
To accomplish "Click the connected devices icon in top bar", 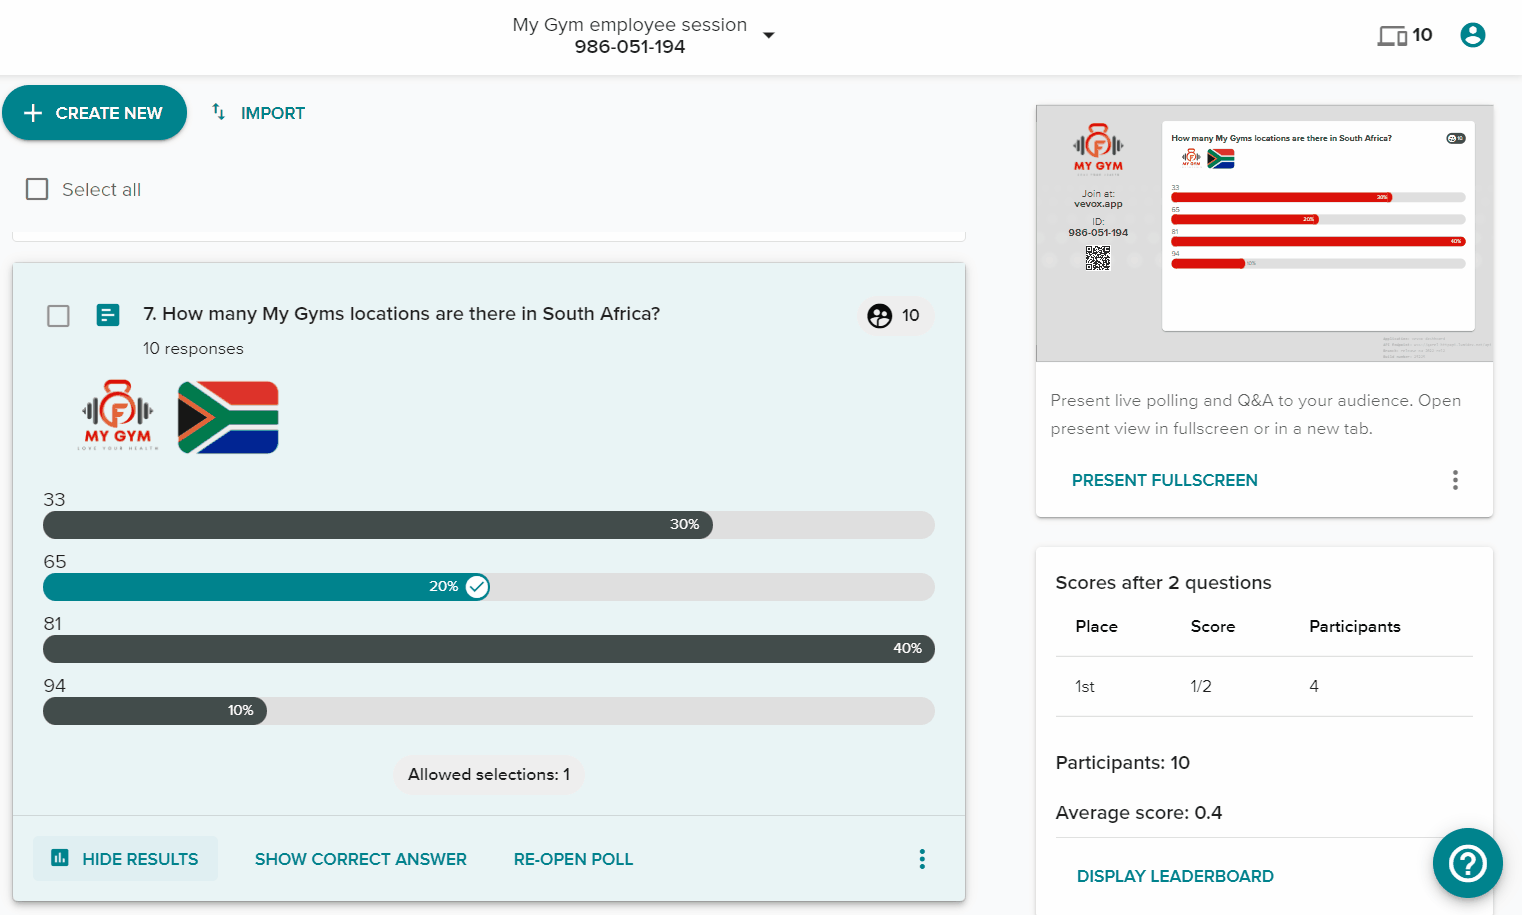I will pos(1391,34).
